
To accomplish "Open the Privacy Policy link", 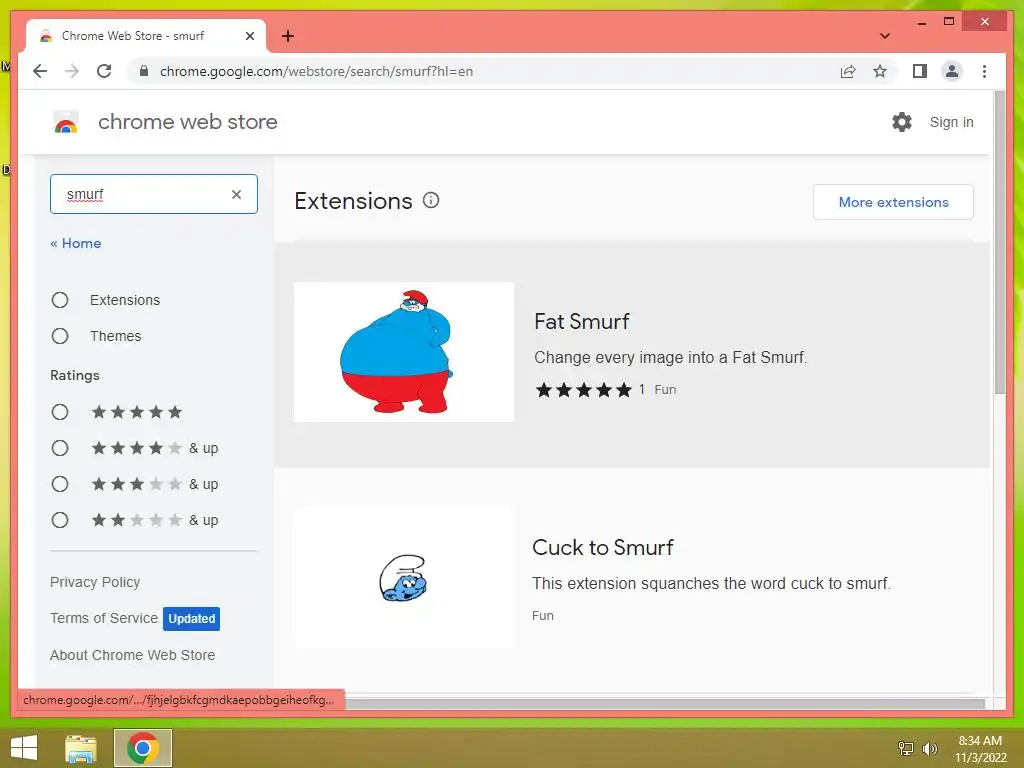I will (95, 582).
